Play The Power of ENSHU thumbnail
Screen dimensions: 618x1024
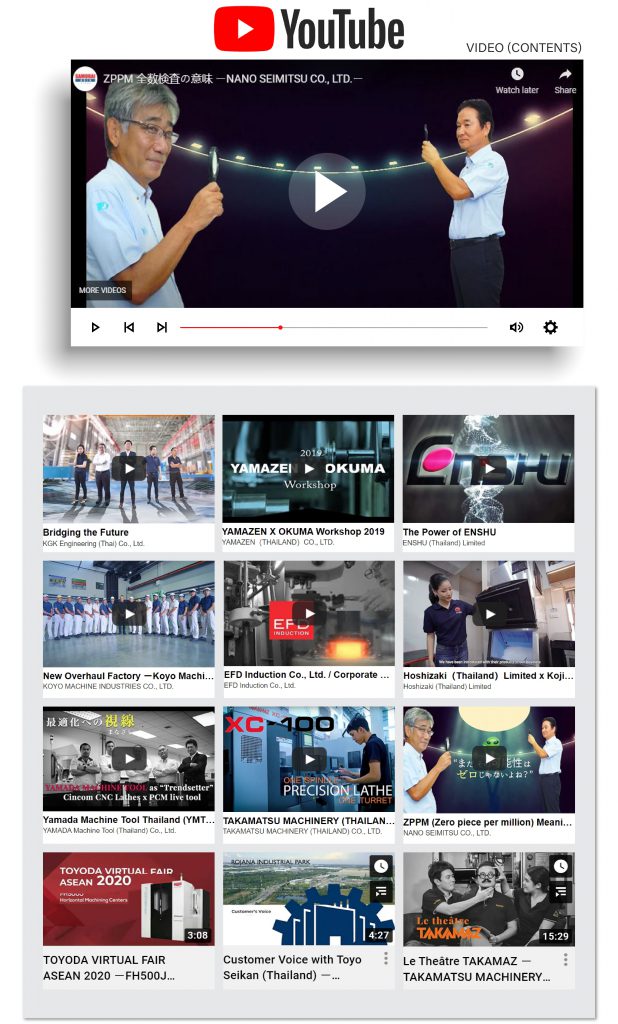click(x=489, y=468)
